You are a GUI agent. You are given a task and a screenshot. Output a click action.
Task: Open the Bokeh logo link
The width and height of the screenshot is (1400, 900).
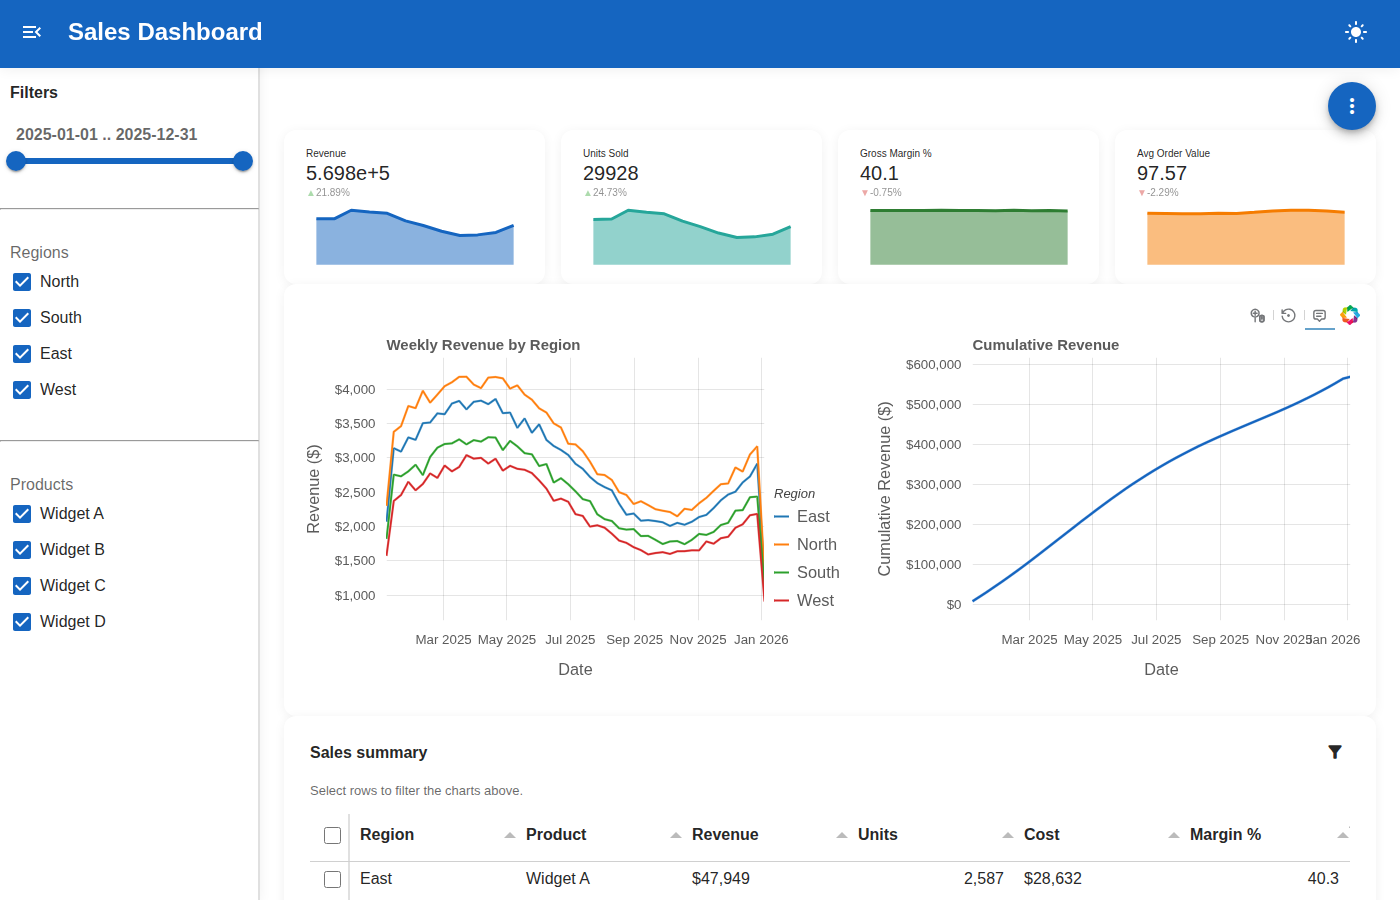(x=1350, y=315)
